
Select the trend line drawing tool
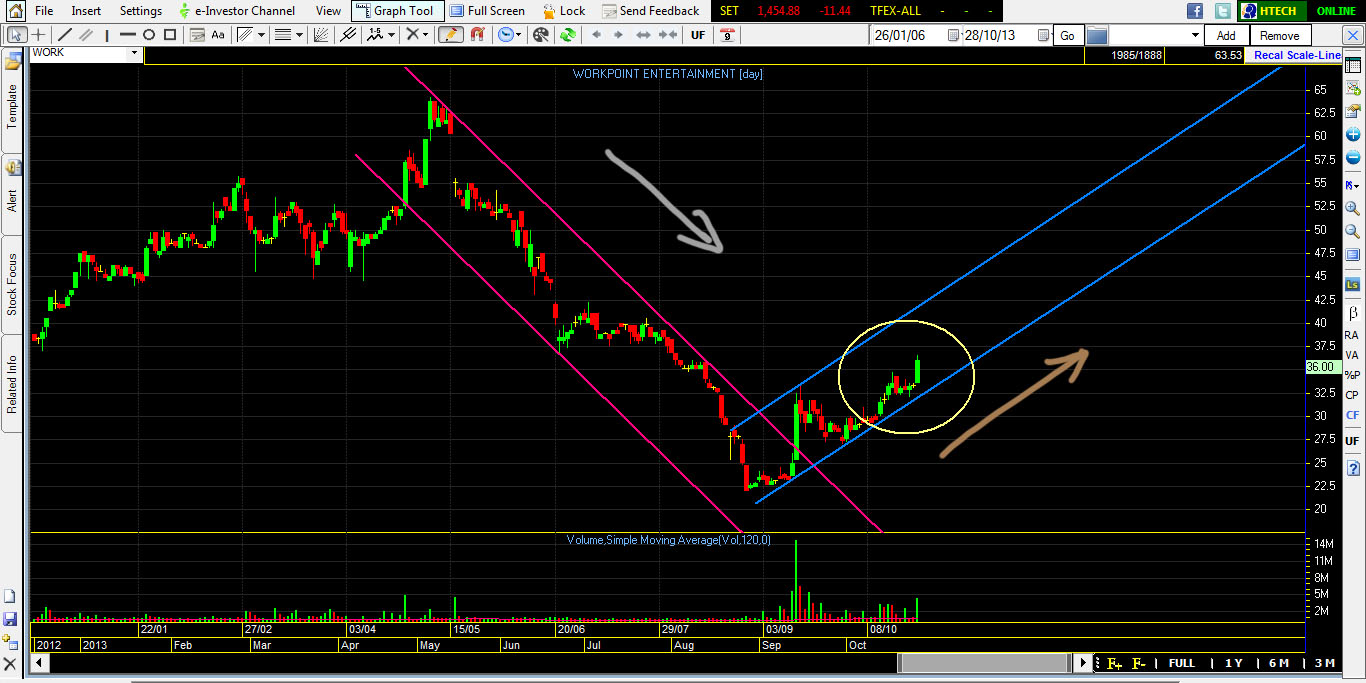(x=65, y=35)
